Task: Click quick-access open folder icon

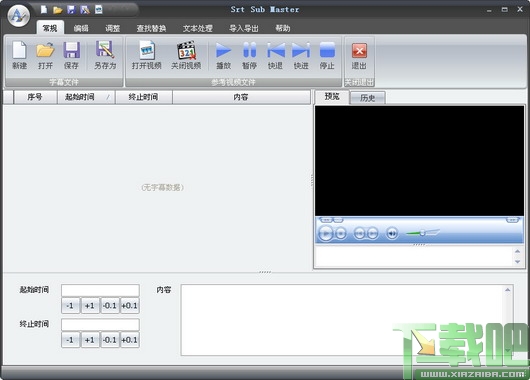Action: pyautogui.click(x=57, y=10)
